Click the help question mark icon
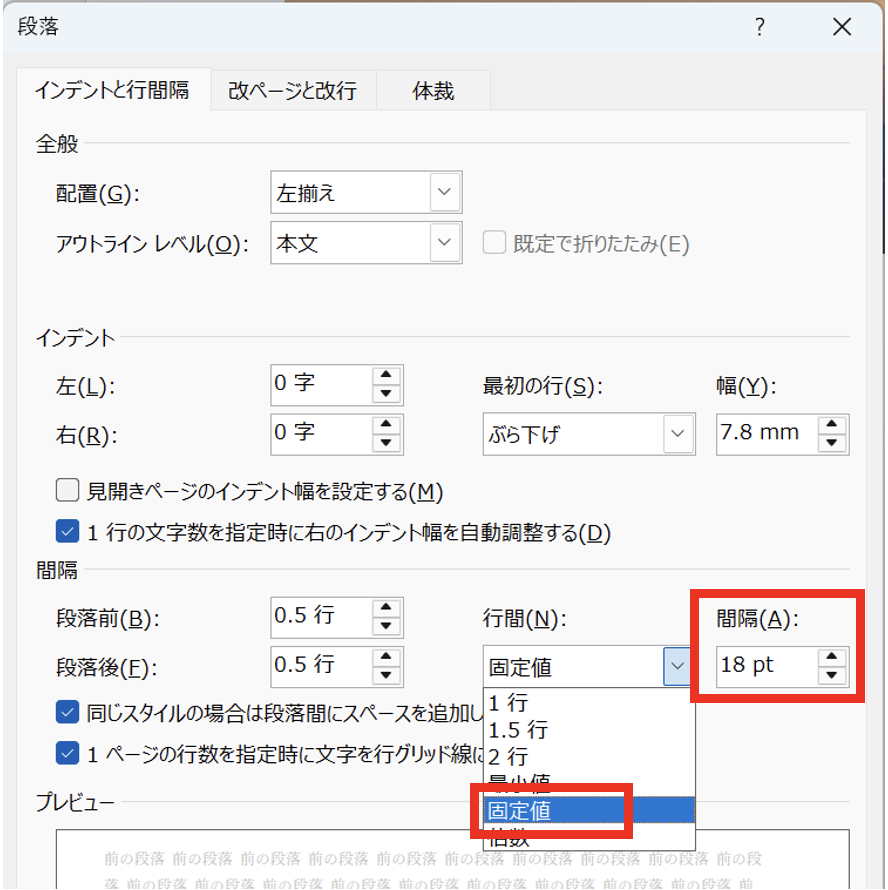888x890 pixels. [759, 27]
